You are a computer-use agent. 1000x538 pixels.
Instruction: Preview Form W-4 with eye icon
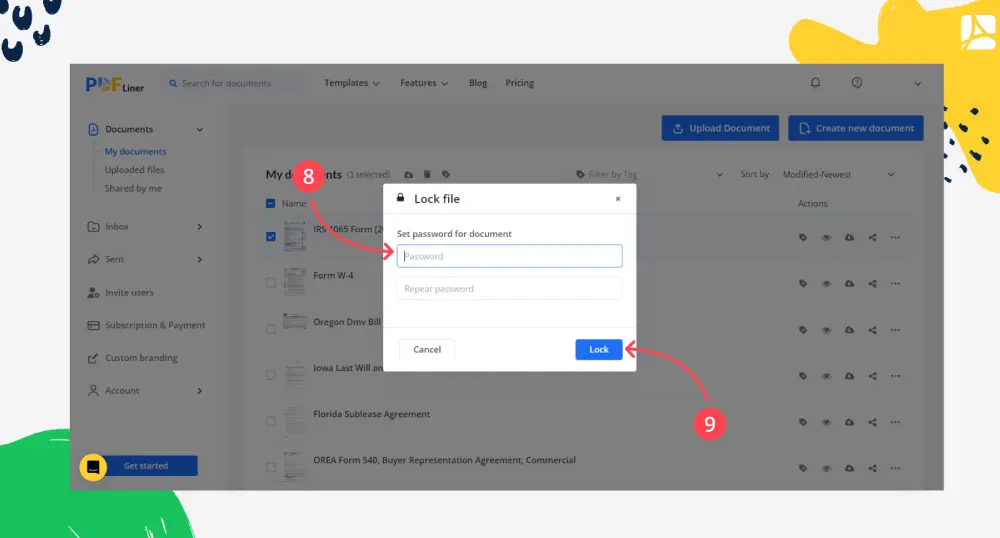coord(826,284)
